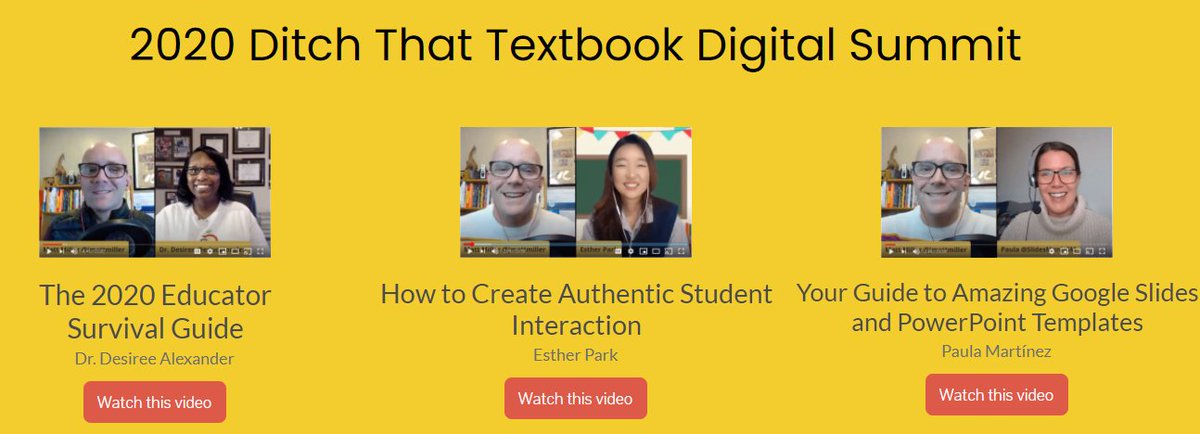Image resolution: width=1200 pixels, height=434 pixels.
Task: Skip to next on Paula Martínez video
Action: pos(904,251)
